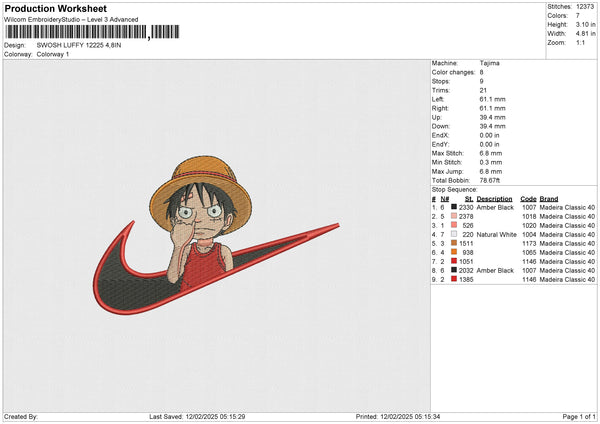
Task: Select the orange swatch with 938 stitches
Action: (454, 252)
